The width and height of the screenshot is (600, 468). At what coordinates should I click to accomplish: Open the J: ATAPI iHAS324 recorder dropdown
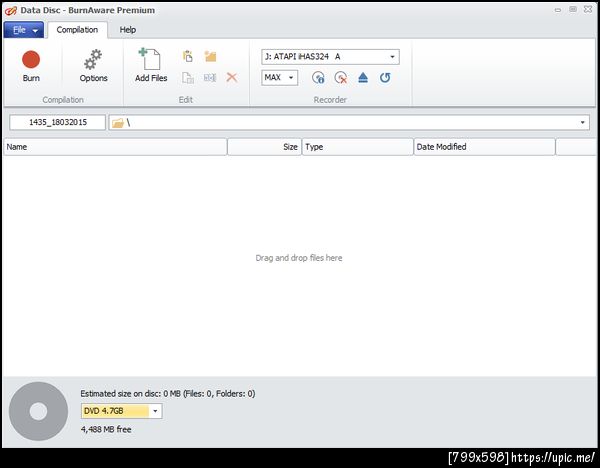point(330,57)
